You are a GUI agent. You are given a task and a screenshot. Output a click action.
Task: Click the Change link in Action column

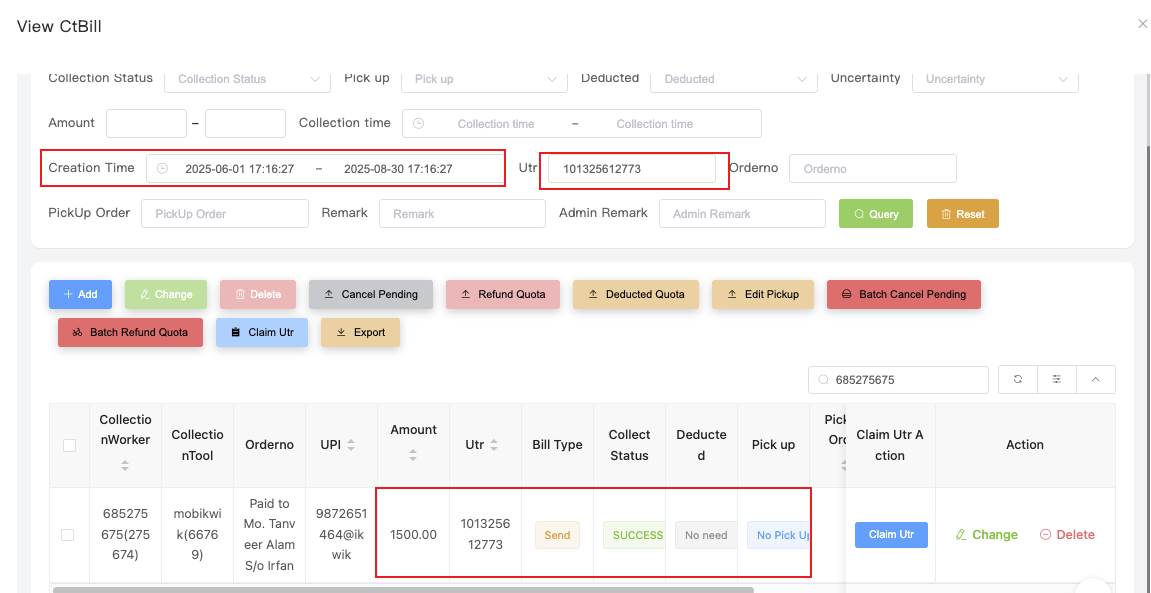click(x=986, y=535)
